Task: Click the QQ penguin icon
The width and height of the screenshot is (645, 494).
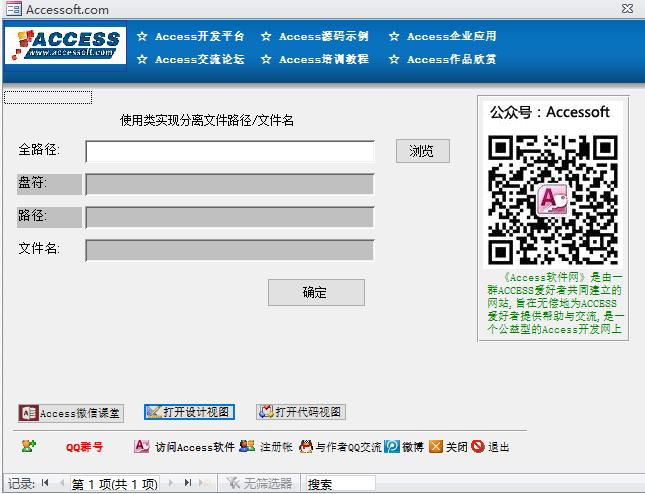Action: click(306, 446)
